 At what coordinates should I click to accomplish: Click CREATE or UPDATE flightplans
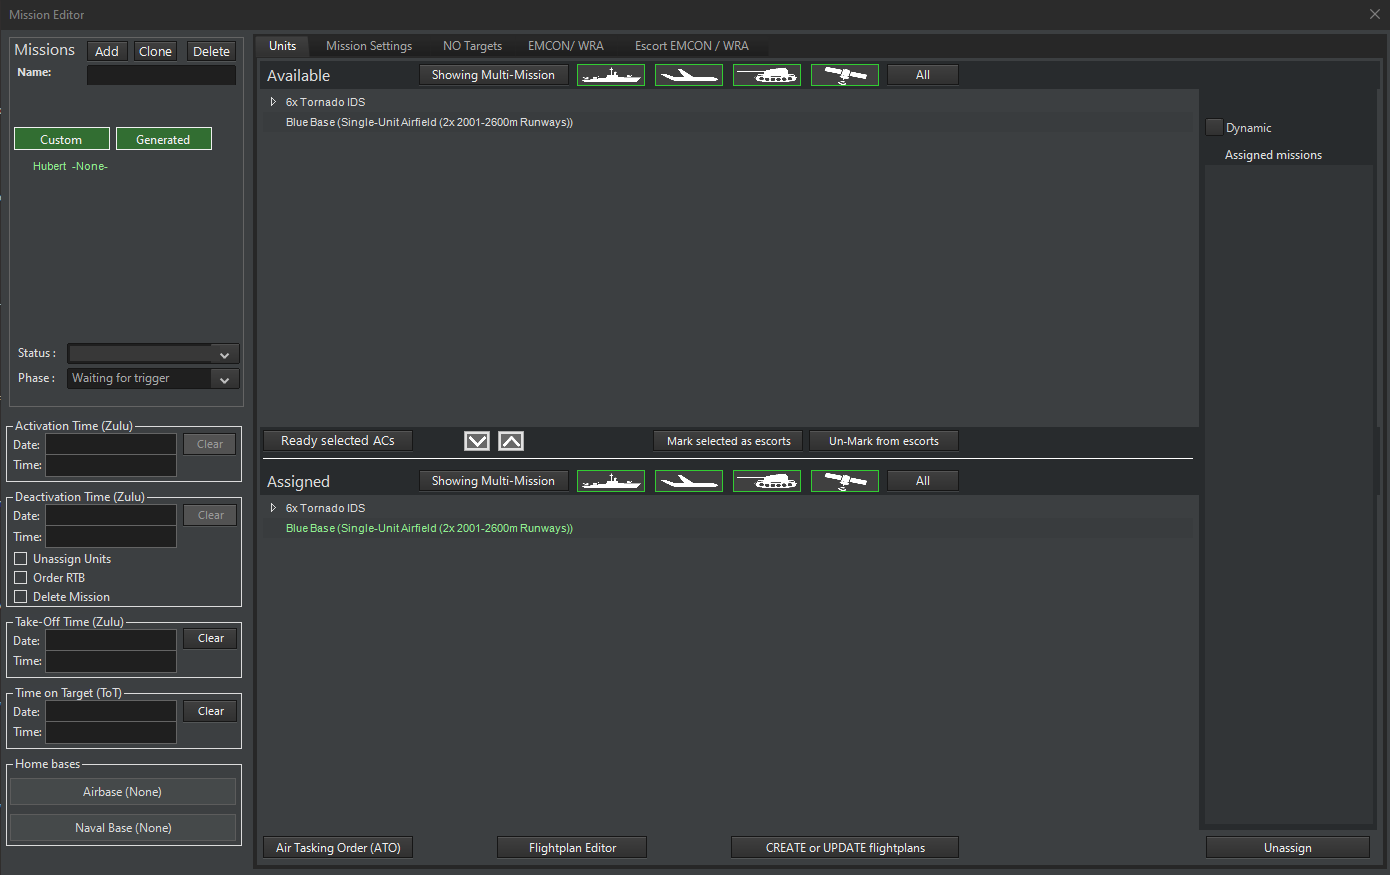coord(845,848)
